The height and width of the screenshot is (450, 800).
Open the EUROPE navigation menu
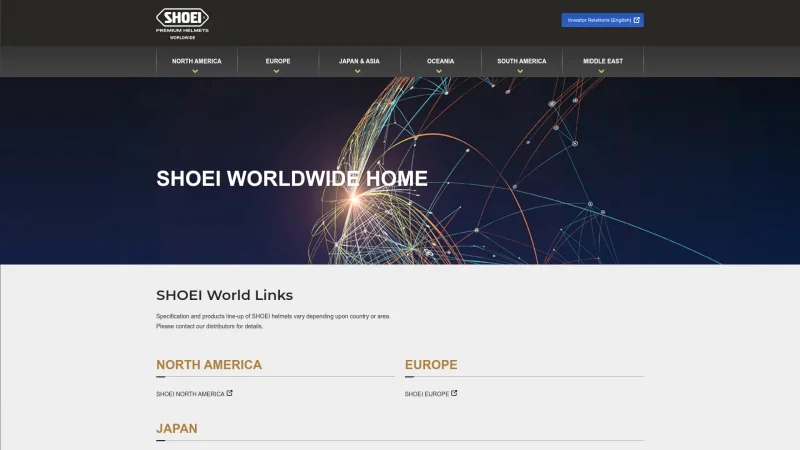(278, 61)
